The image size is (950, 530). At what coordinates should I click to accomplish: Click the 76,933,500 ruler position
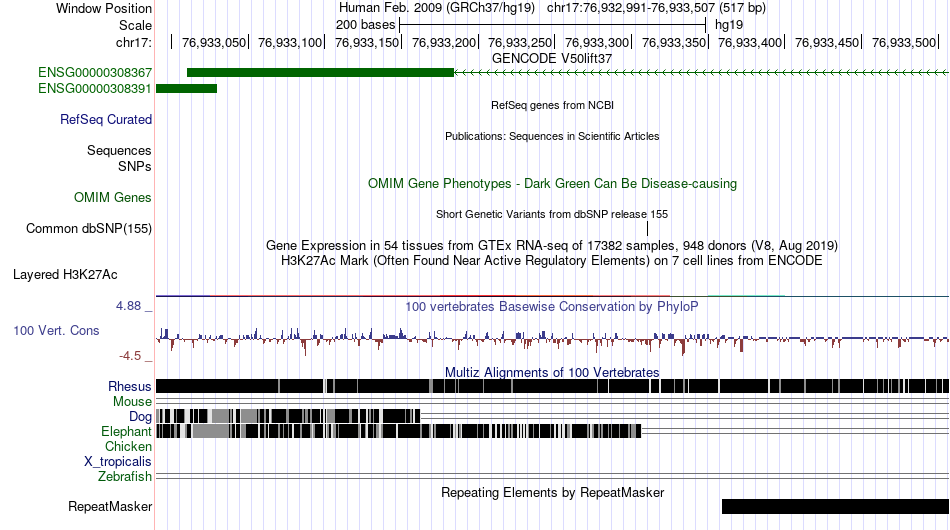(904, 42)
